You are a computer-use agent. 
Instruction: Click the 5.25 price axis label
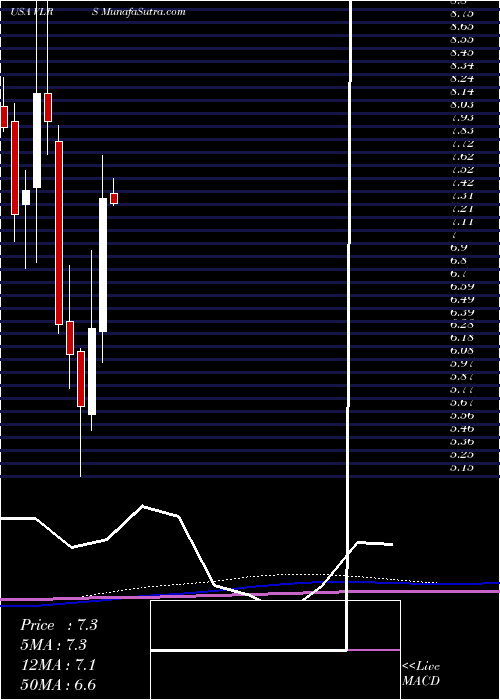[462, 454]
